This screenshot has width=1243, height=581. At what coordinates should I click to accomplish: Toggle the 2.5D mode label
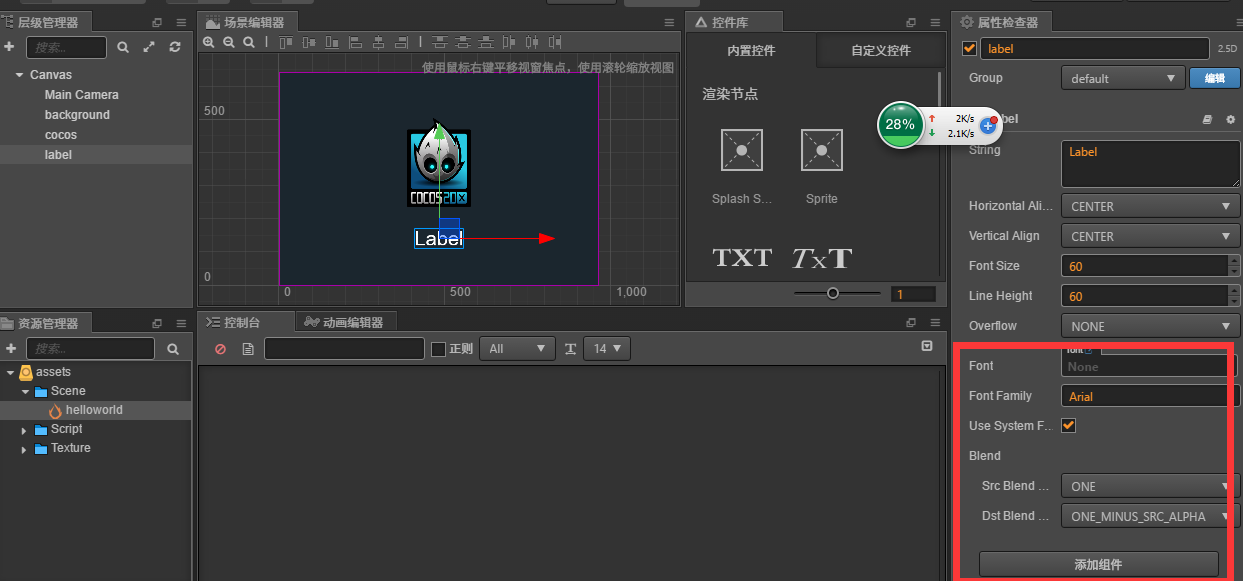click(x=1227, y=48)
